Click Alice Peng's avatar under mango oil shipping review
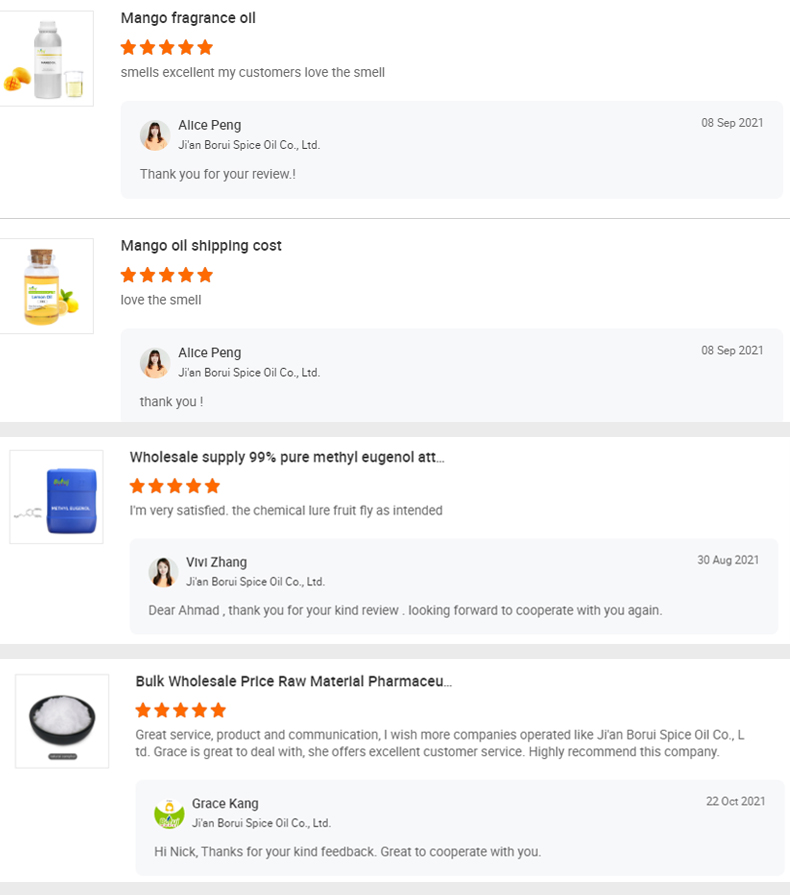Screen dimensions: 790x895 pos(155,363)
